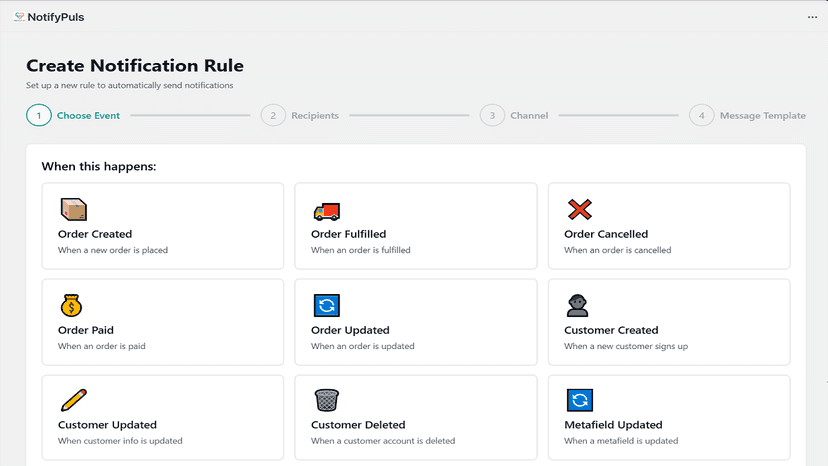The width and height of the screenshot is (828, 466).
Task: Select the Metafield Updated event title
Action: coord(613,425)
